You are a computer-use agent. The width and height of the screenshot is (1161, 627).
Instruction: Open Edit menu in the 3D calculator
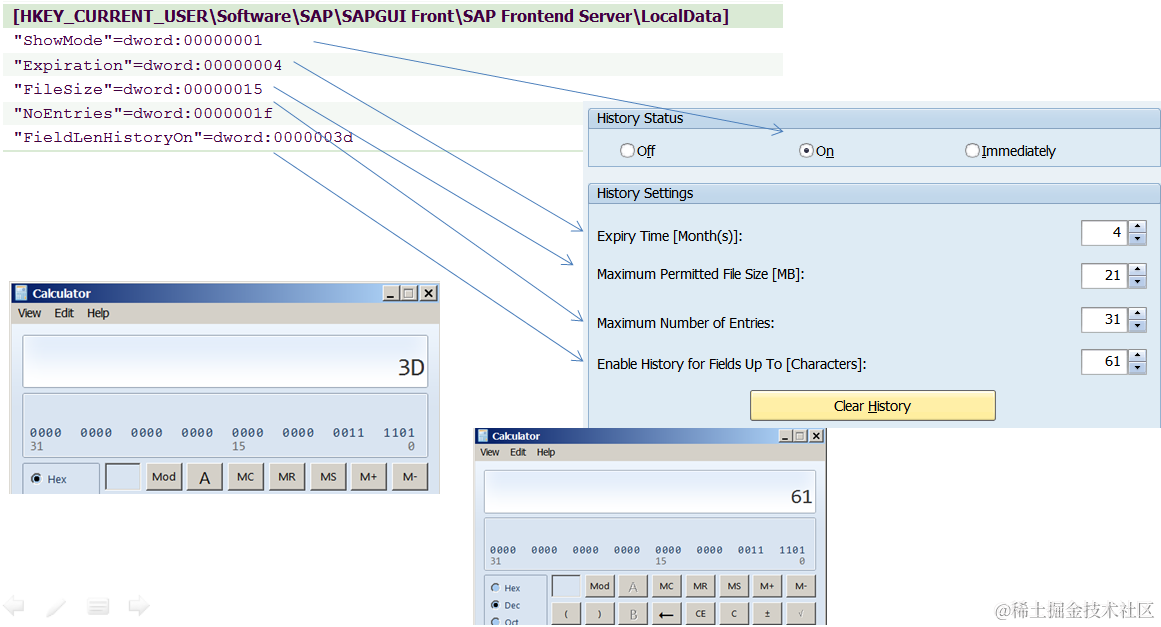64,313
